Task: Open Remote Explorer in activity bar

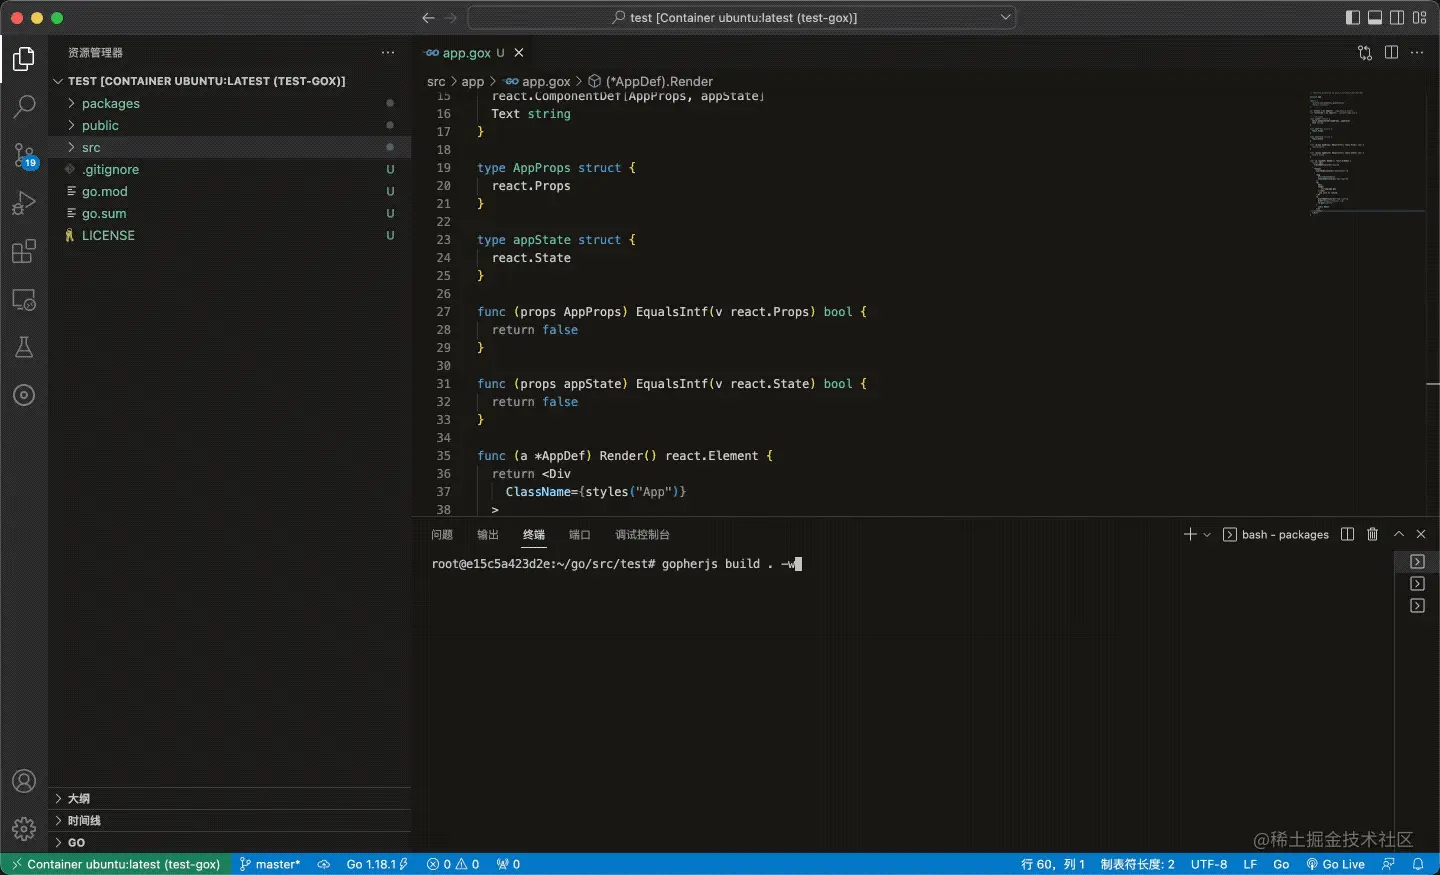Action: click(24, 299)
